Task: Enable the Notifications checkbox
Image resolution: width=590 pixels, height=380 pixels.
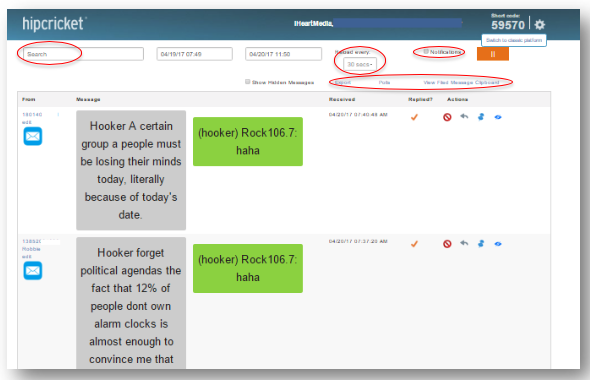Action: (426, 52)
